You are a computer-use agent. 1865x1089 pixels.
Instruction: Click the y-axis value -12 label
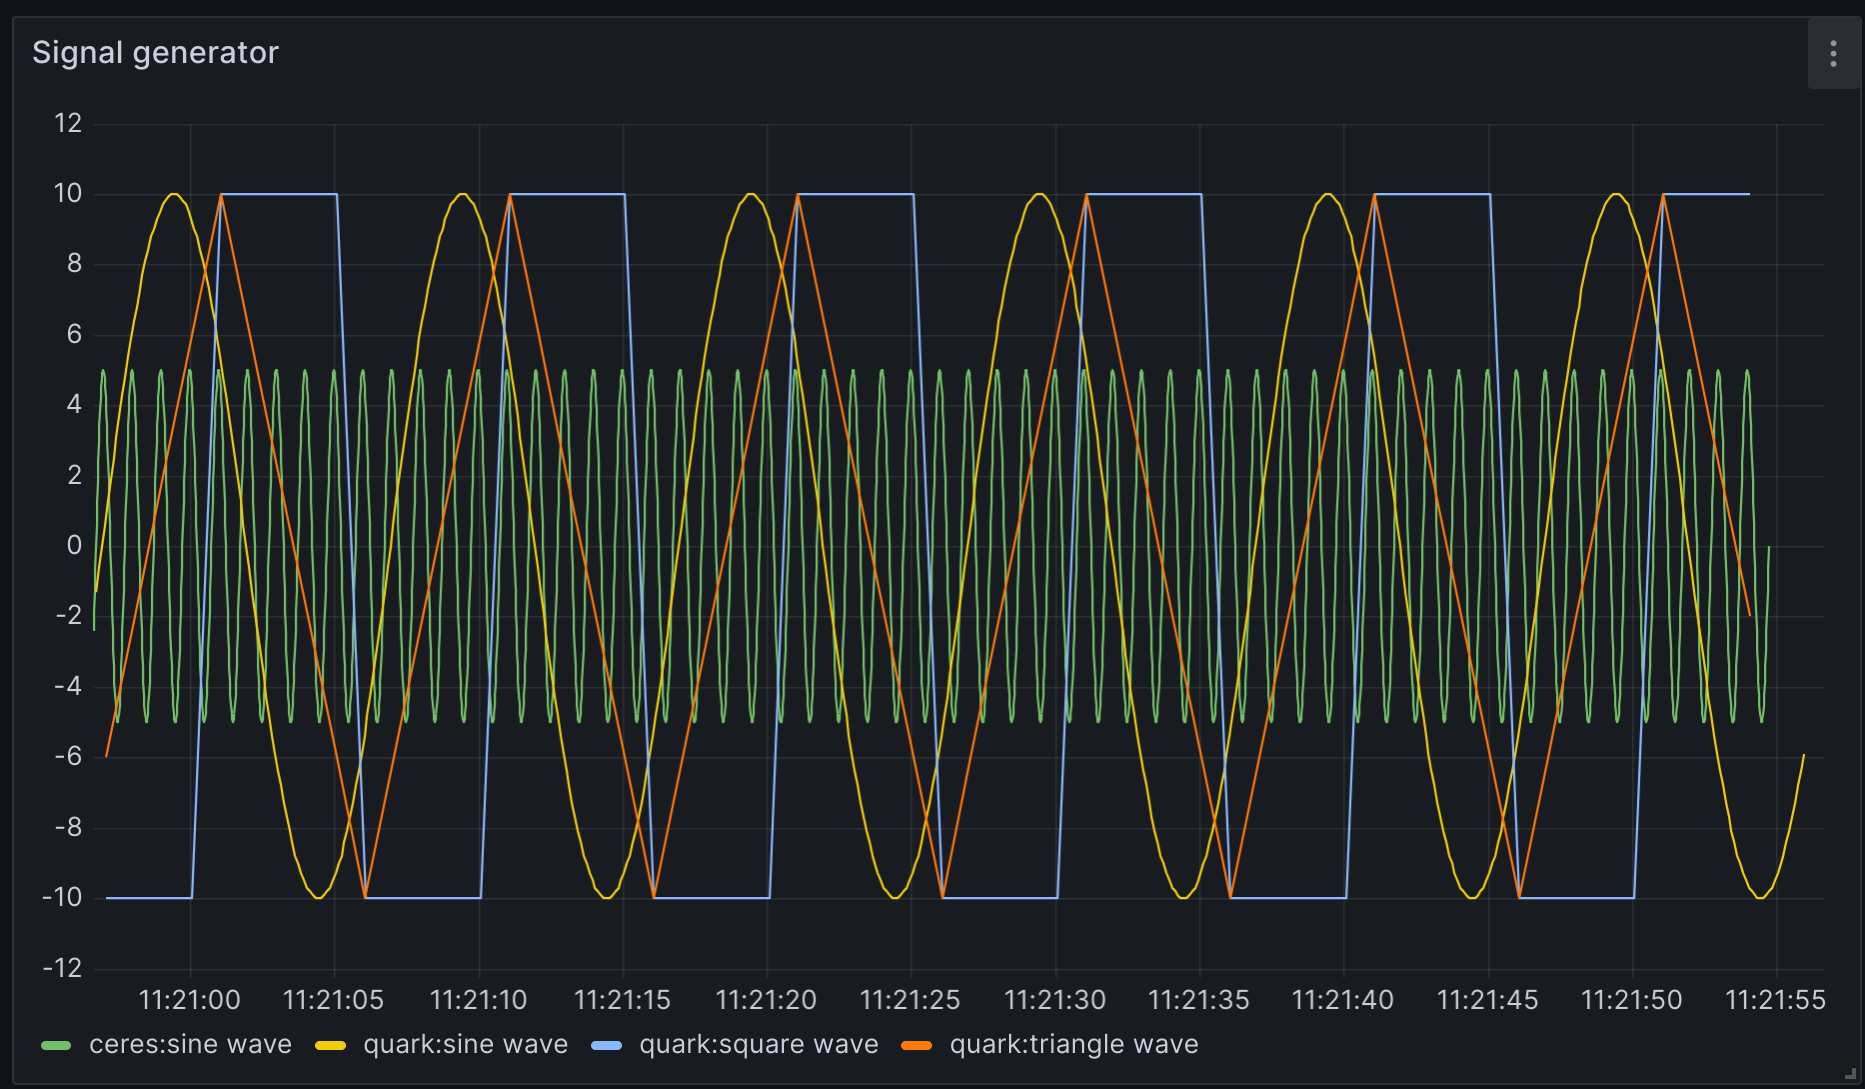pyautogui.click(x=62, y=968)
